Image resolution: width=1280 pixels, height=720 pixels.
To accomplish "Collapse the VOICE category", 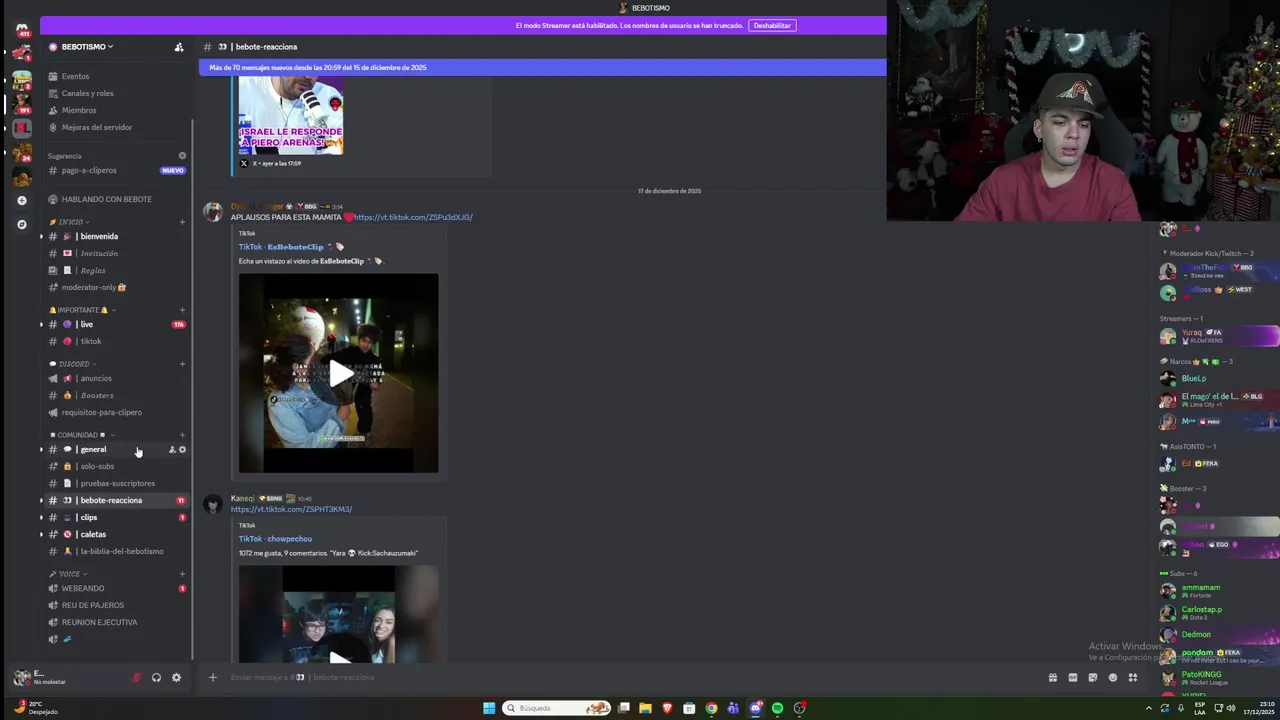I will pyautogui.click(x=68, y=574).
